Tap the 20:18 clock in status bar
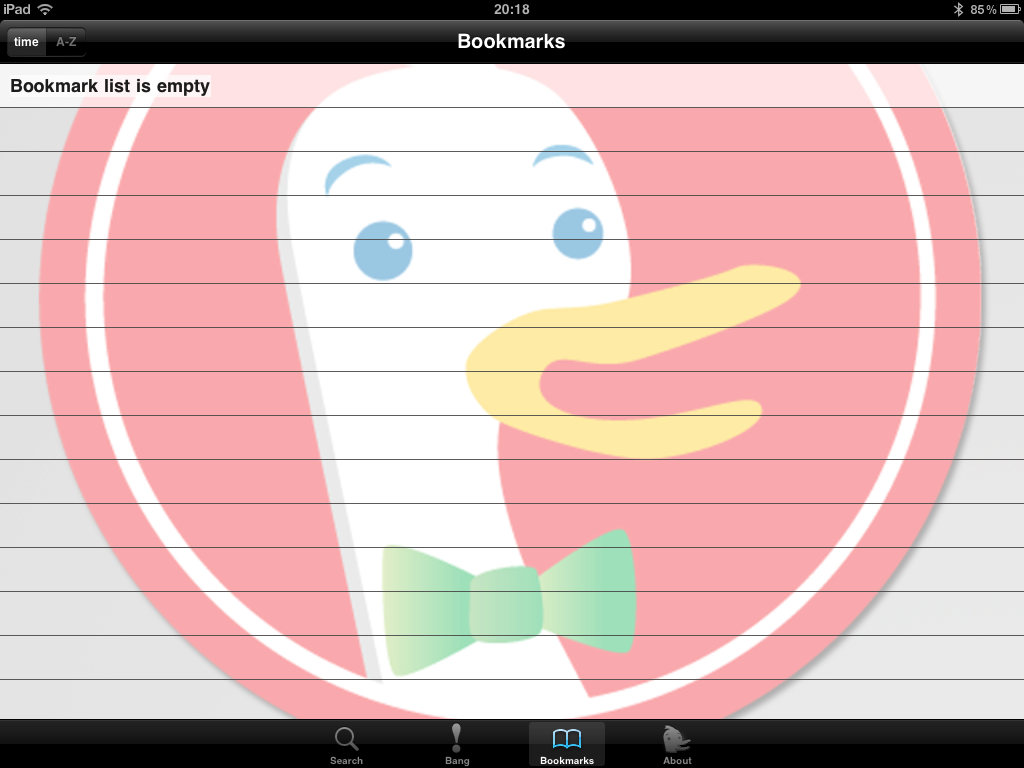The image size is (1024, 768). (x=511, y=9)
